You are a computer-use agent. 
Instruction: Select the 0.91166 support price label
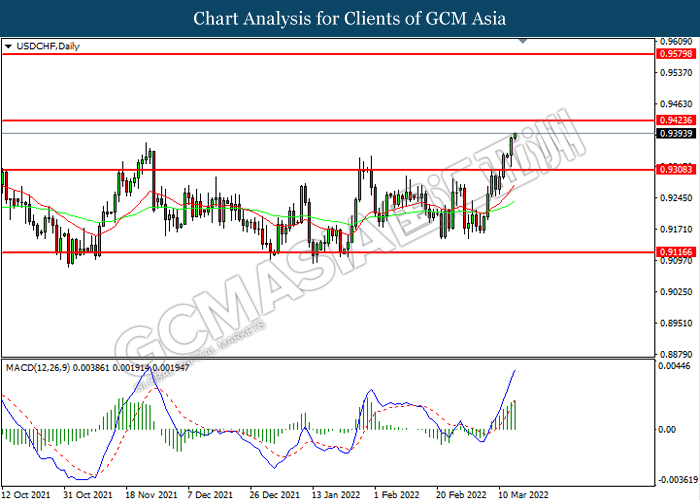pos(676,252)
